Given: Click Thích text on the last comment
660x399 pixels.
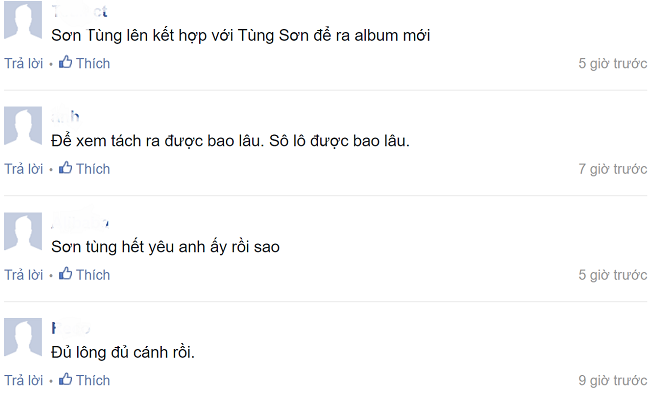Looking at the screenshot, I should click(93, 380).
